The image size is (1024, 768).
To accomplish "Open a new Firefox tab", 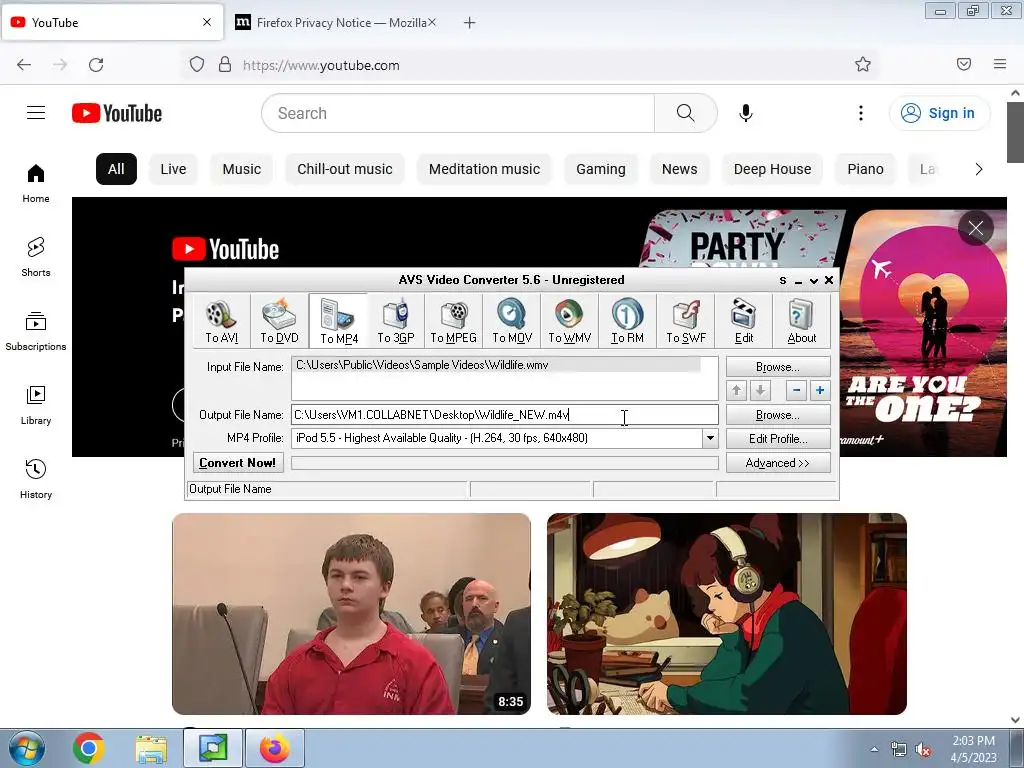I will pyautogui.click(x=469, y=23).
